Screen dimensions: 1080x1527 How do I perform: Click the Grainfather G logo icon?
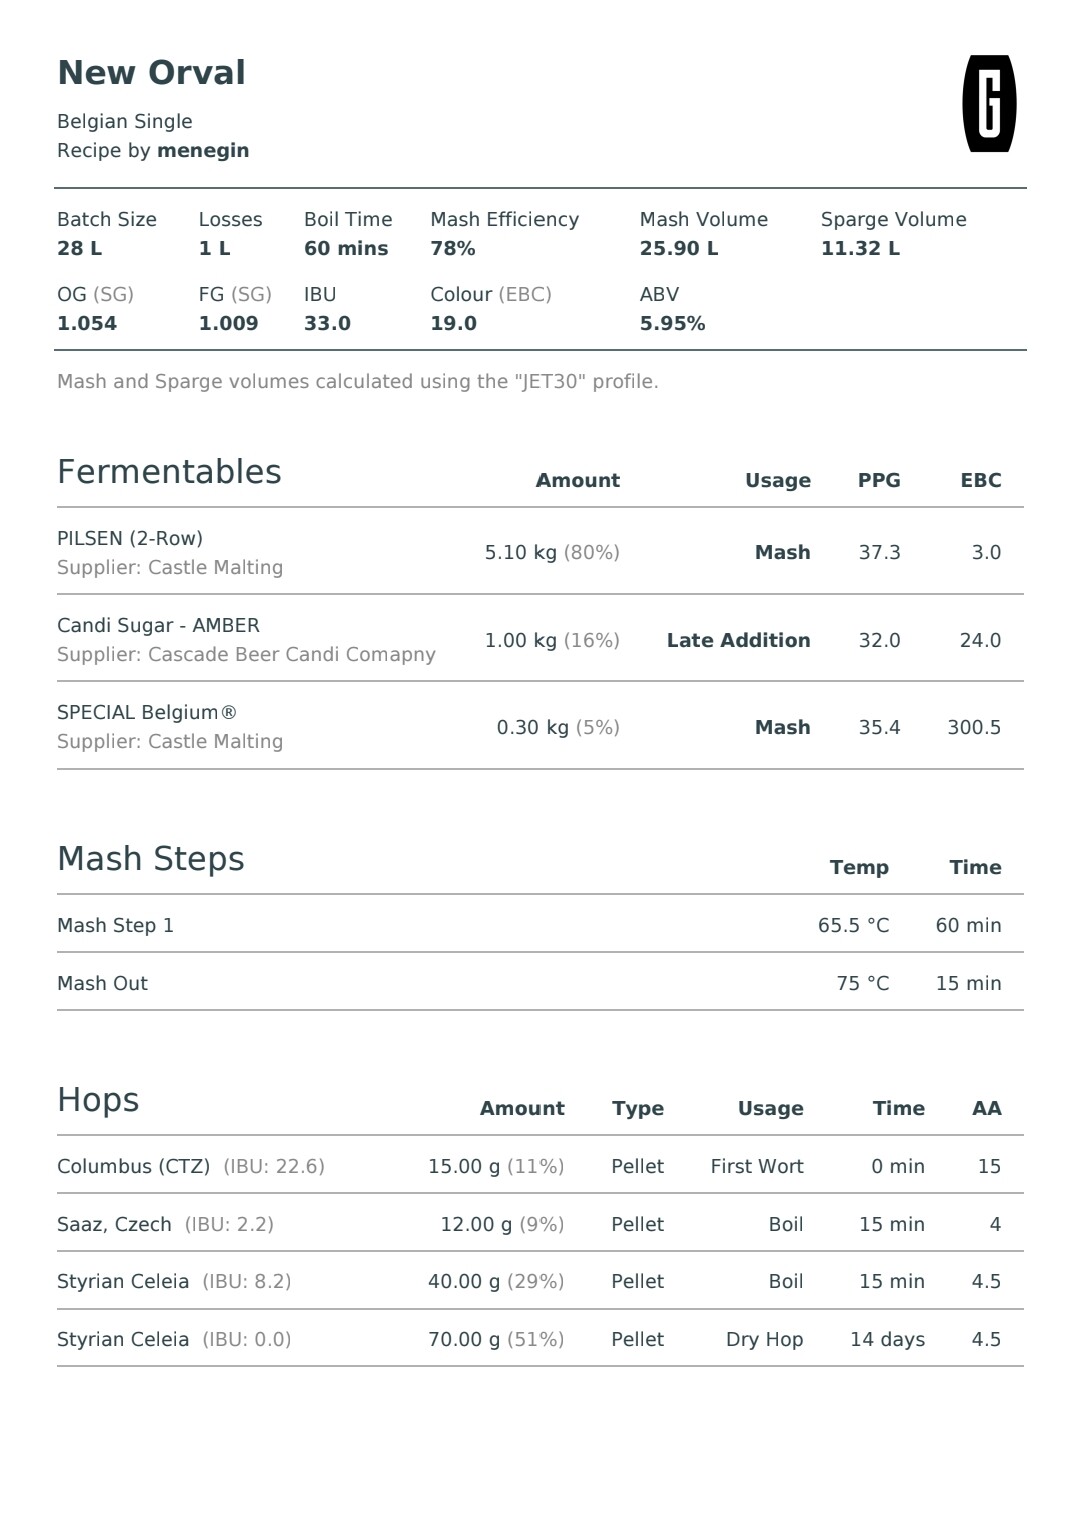(x=989, y=104)
